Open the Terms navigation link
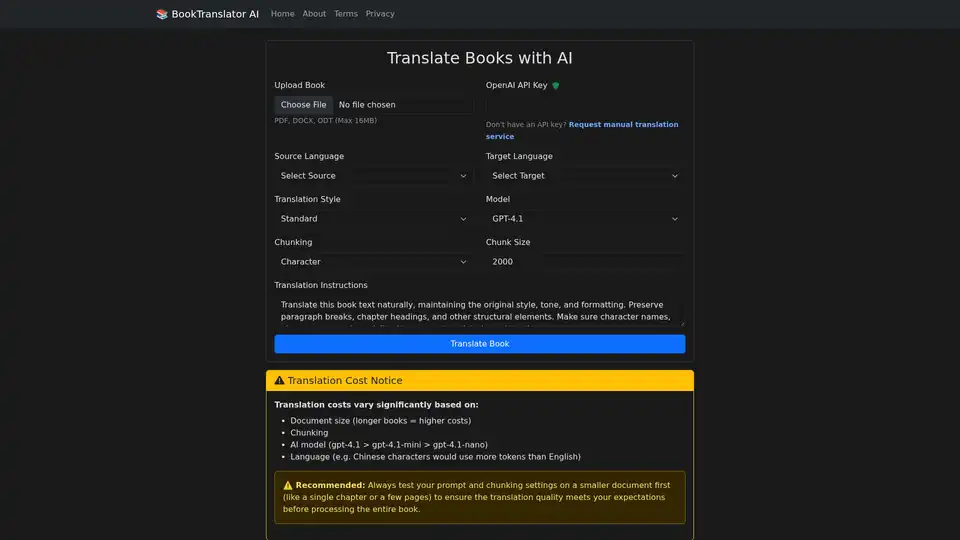960x540 pixels. click(x=346, y=14)
